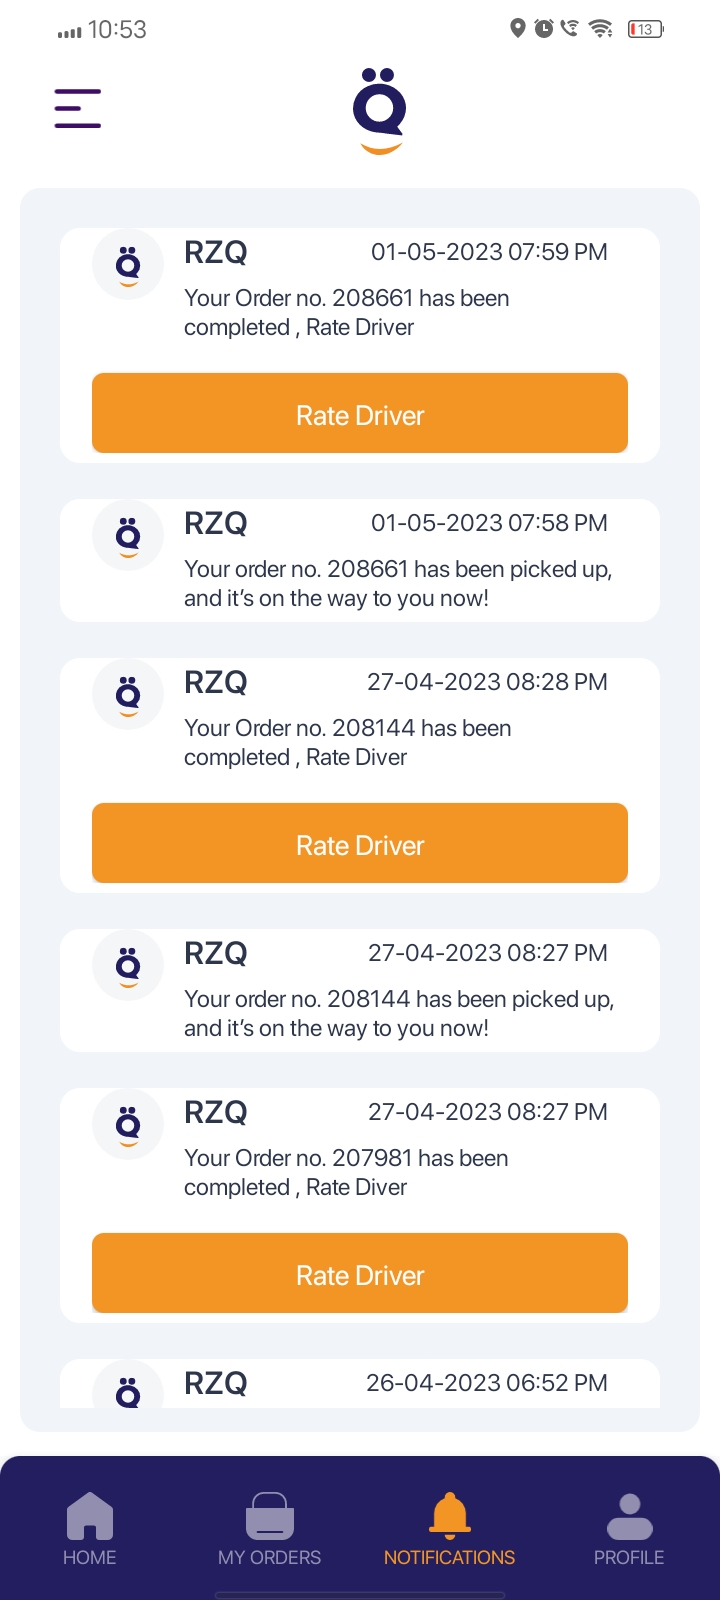
Task: Open the hamburger side menu
Action: coord(78,108)
